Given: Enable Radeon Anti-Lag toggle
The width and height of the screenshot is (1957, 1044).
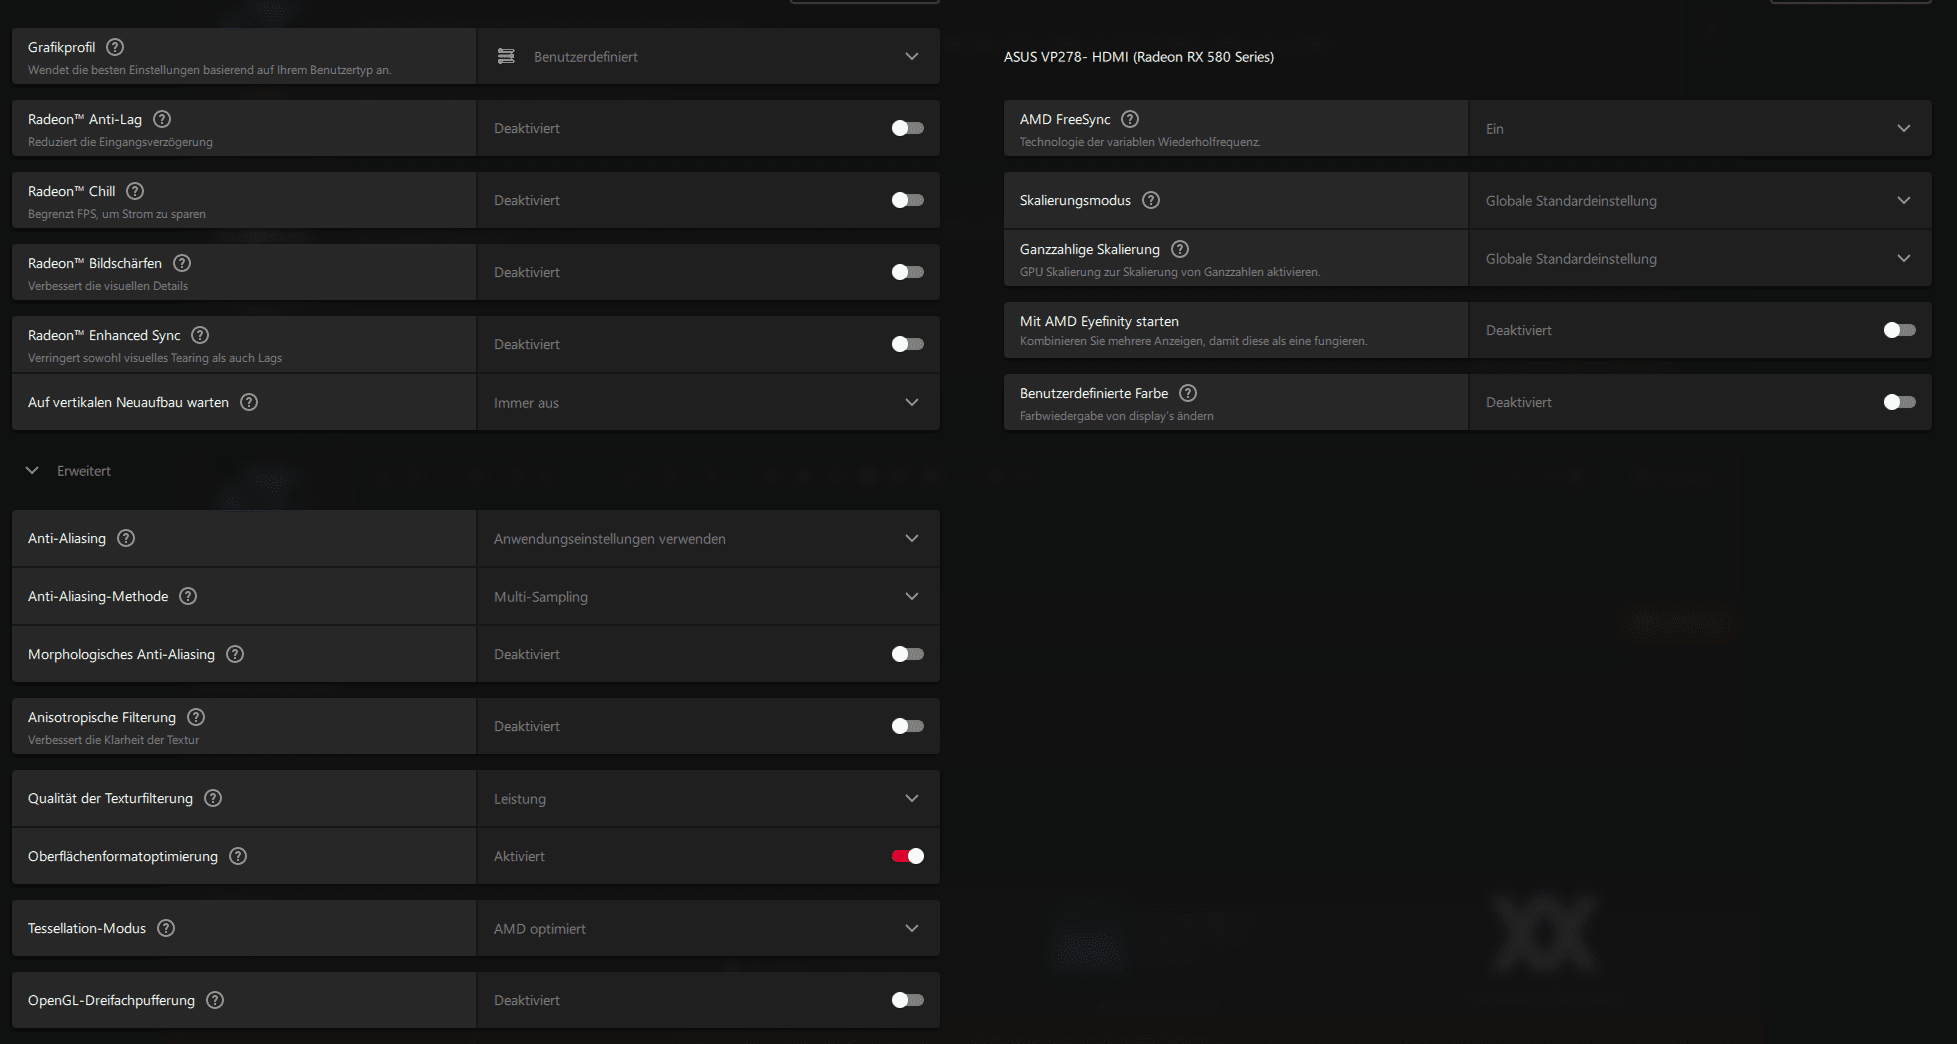Looking at the screenshot, I should pos(907,128).
